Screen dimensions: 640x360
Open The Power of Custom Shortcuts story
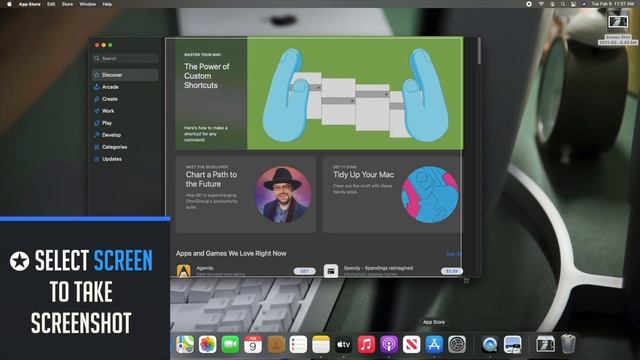(319, 93)
